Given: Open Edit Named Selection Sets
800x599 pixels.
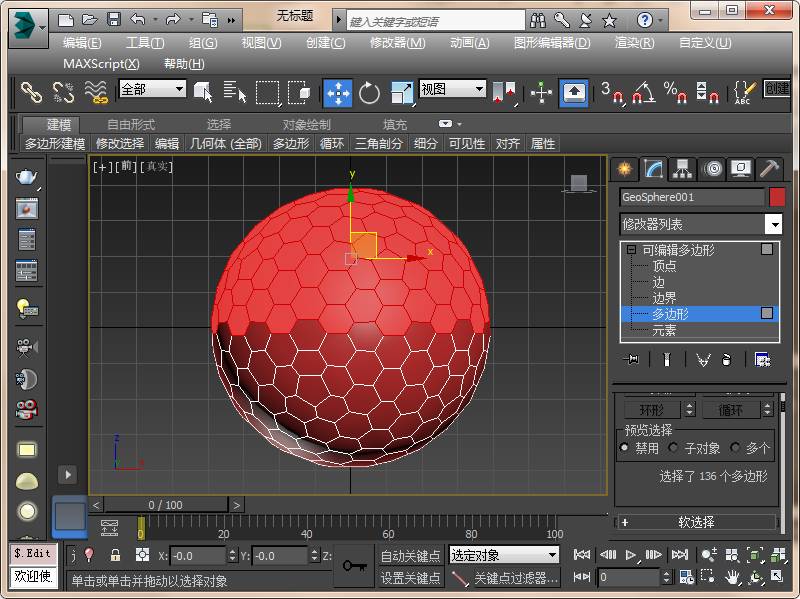Looking at the screenshot, I should [744, 93].
